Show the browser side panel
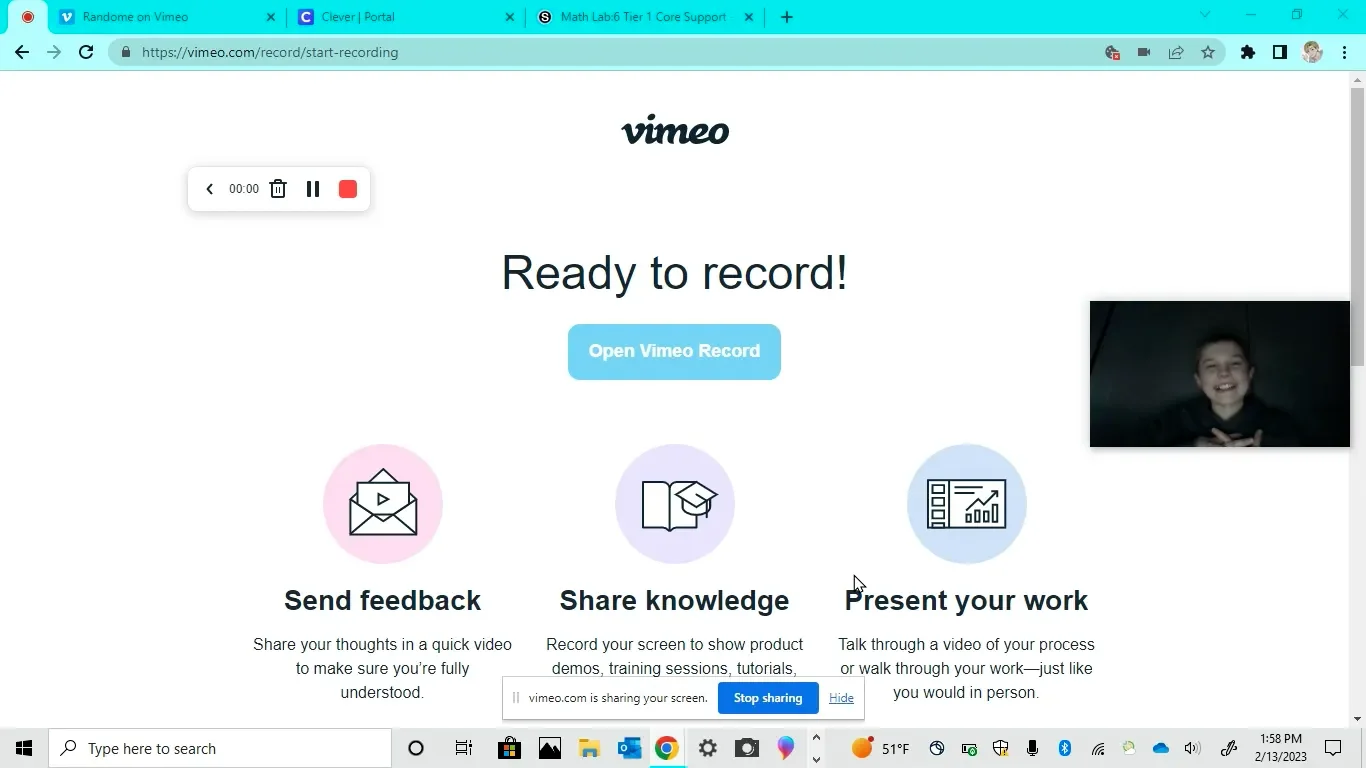Viewport: 1366px width, 768px height. [x=1280, y=52]
